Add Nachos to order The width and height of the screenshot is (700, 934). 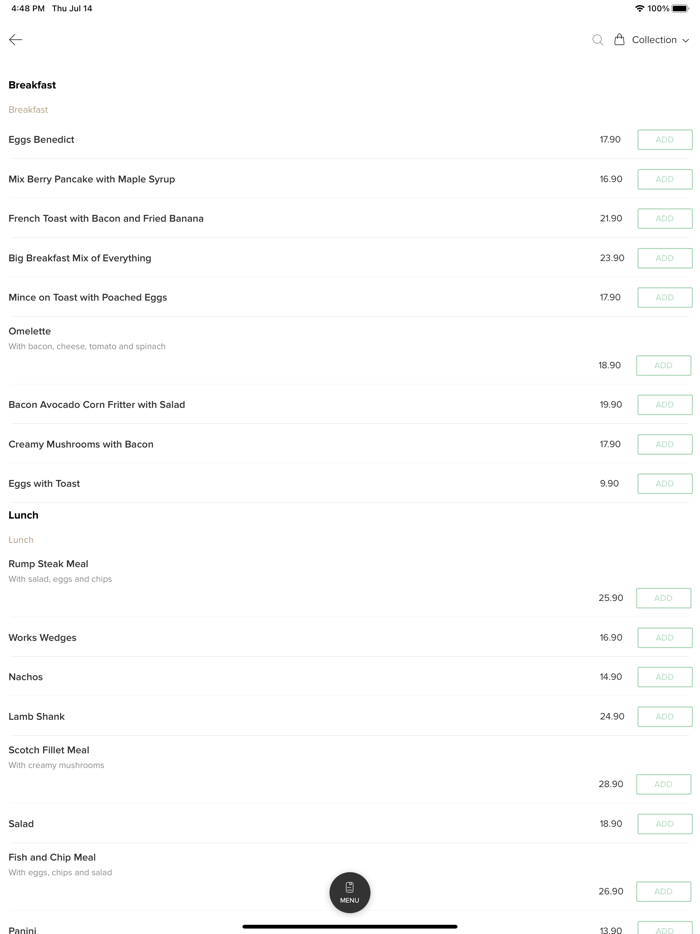point(664,677)
